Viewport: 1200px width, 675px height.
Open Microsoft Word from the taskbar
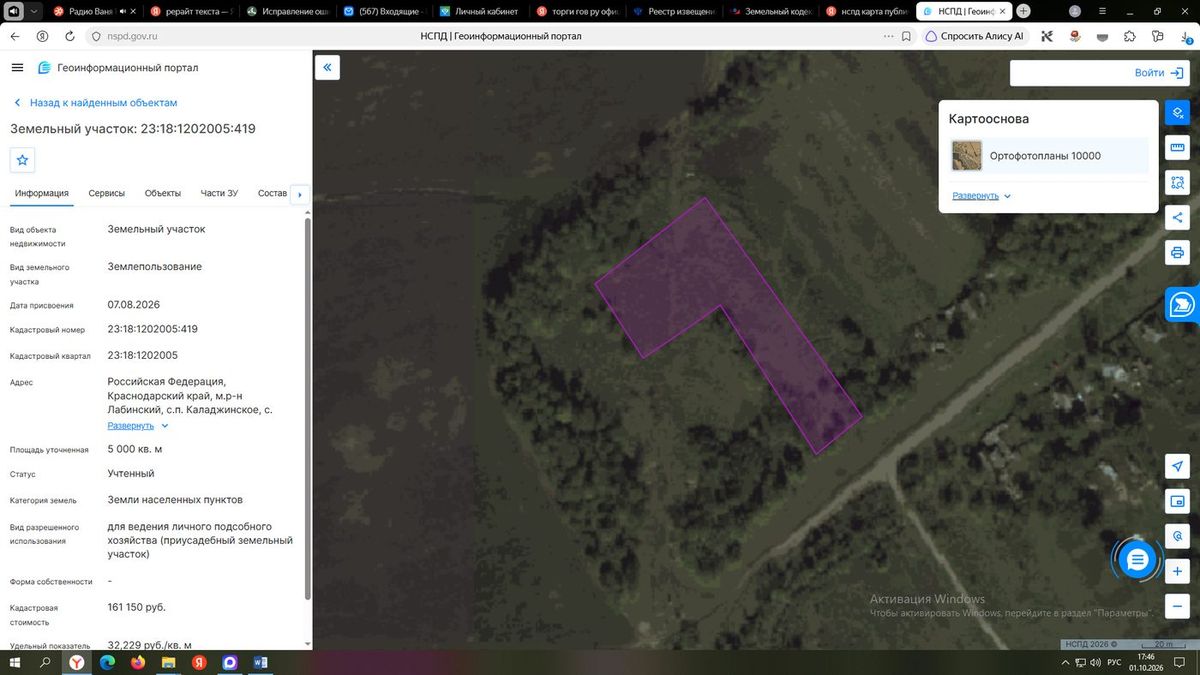click(261, 662)
